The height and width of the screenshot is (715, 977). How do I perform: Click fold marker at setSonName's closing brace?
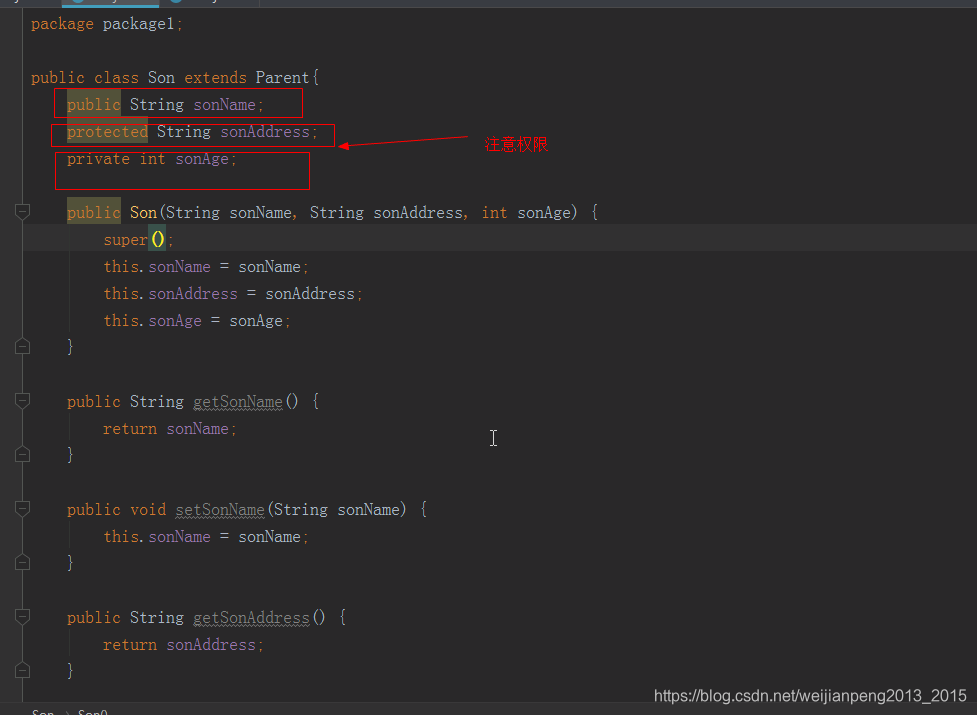tap(22, 562)
